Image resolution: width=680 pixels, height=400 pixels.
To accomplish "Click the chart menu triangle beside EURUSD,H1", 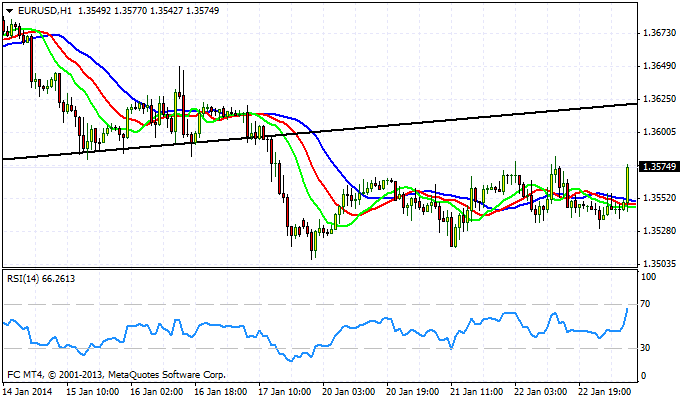I will click(10, 11).
